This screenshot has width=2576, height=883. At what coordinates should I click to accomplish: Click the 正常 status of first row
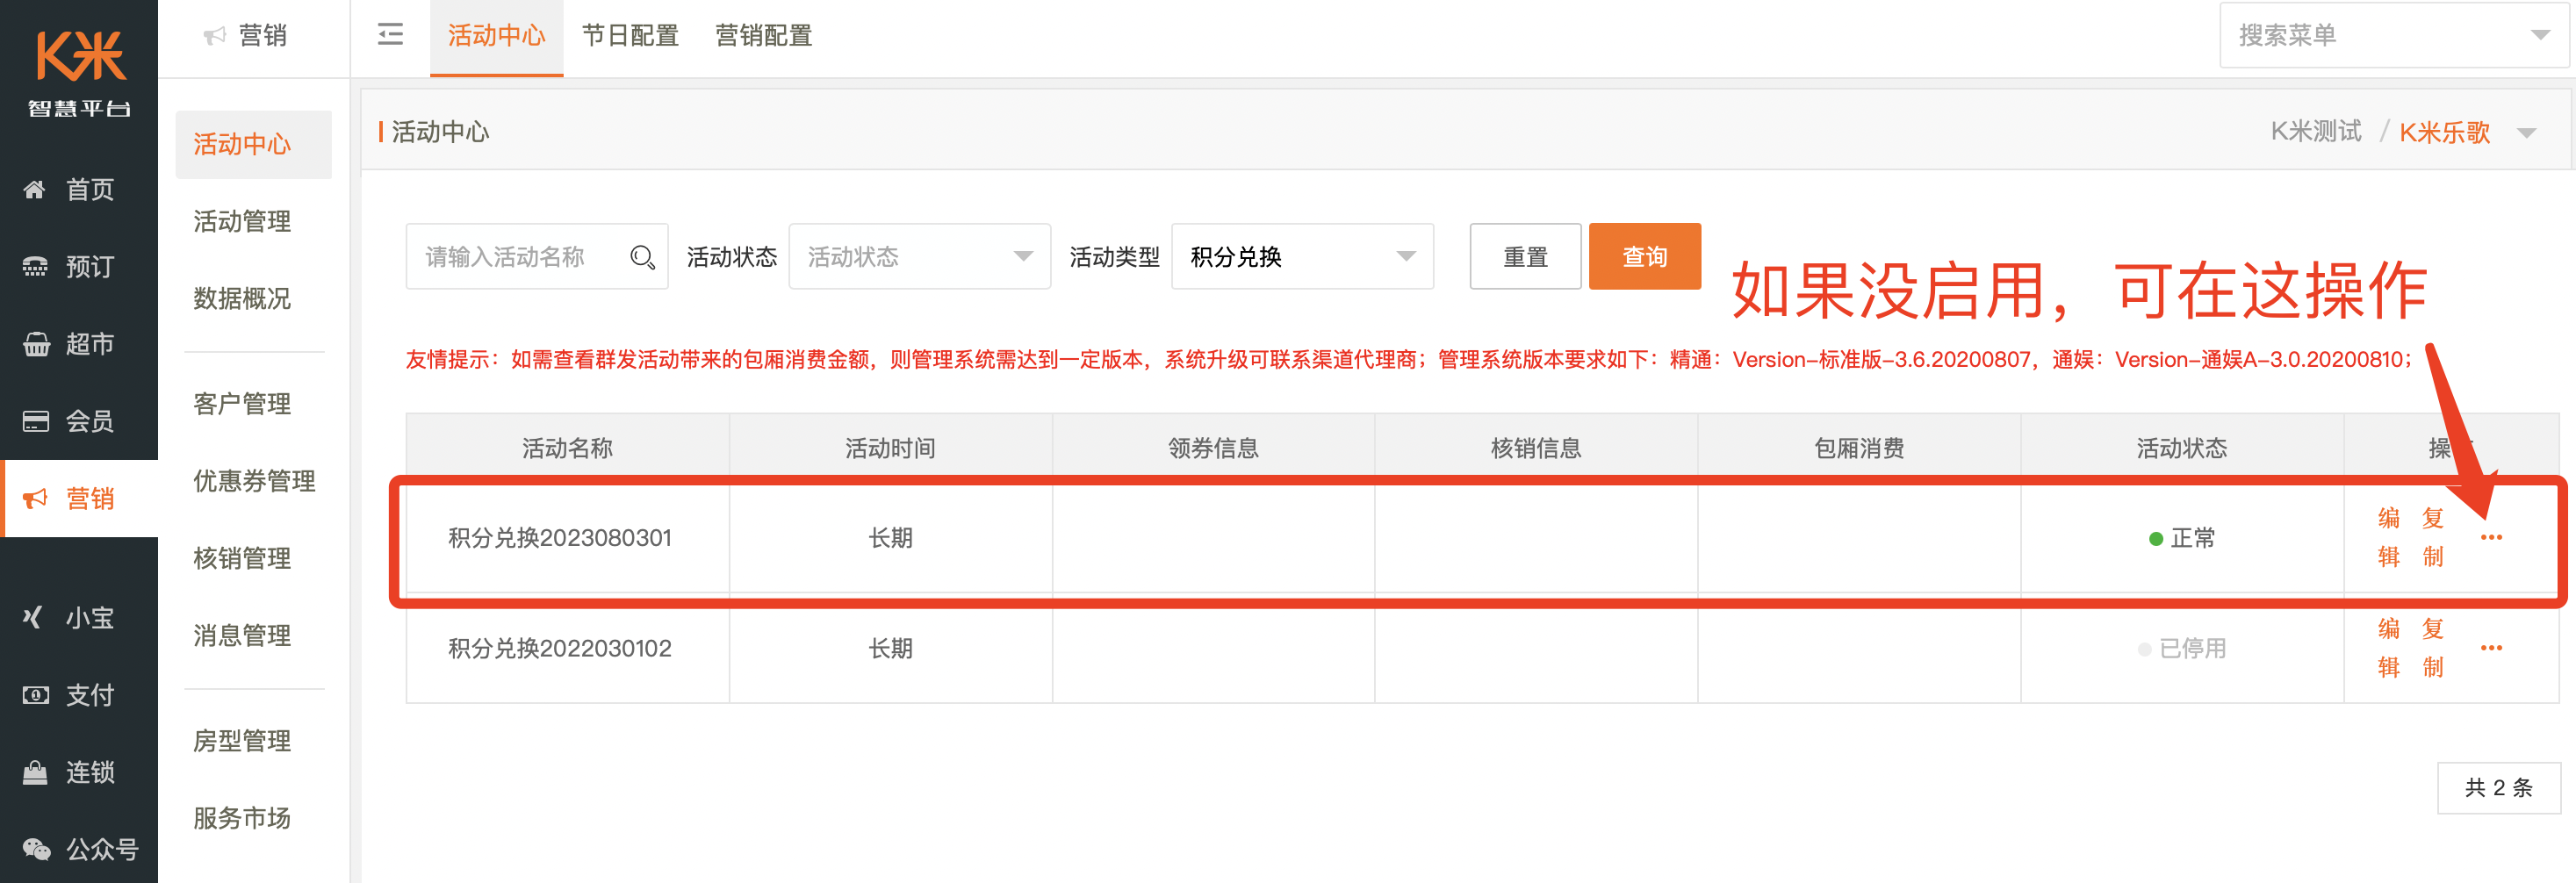pos(2182,538)
